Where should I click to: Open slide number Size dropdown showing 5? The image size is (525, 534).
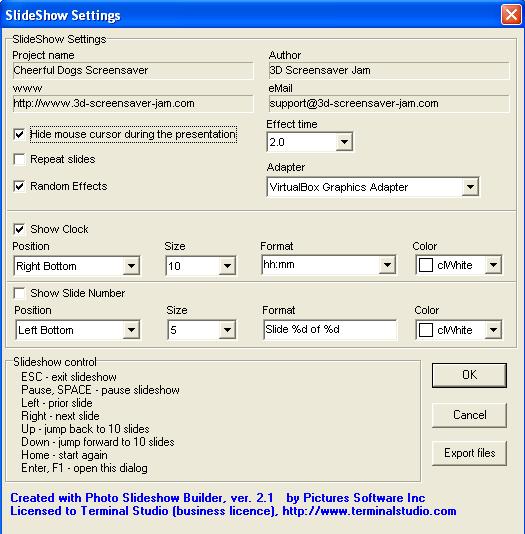[227, 330]
